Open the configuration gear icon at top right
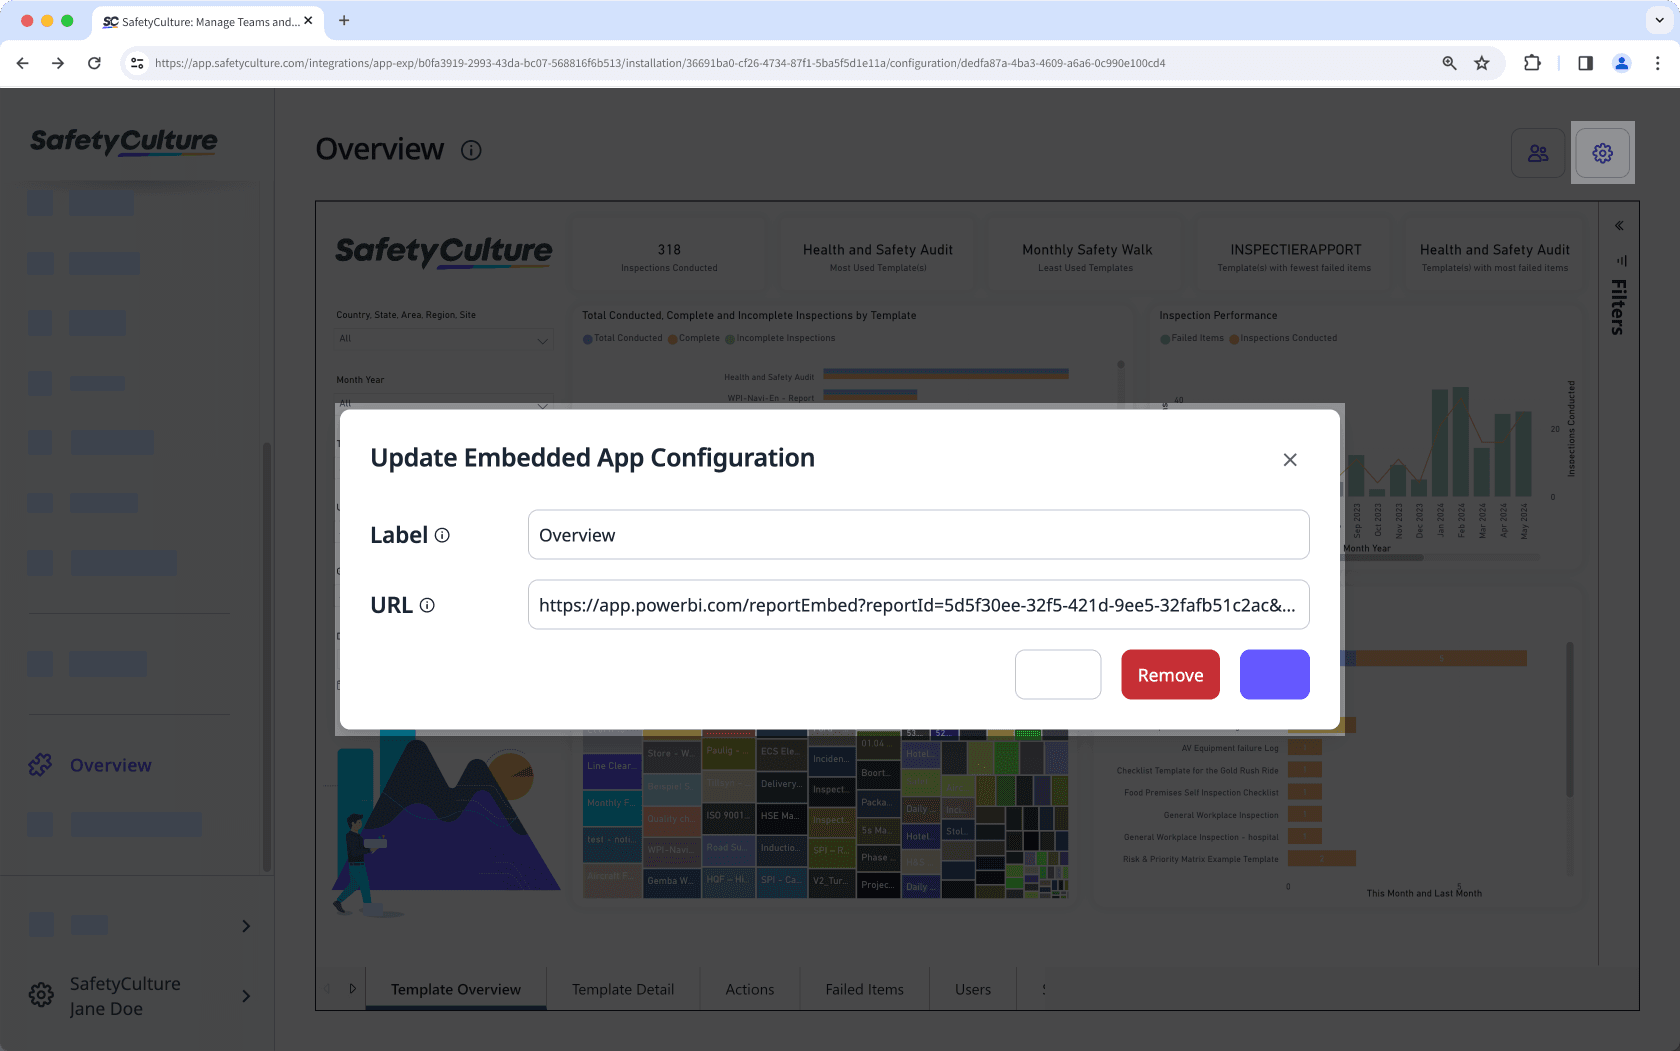 click(x=1602, y=152)
